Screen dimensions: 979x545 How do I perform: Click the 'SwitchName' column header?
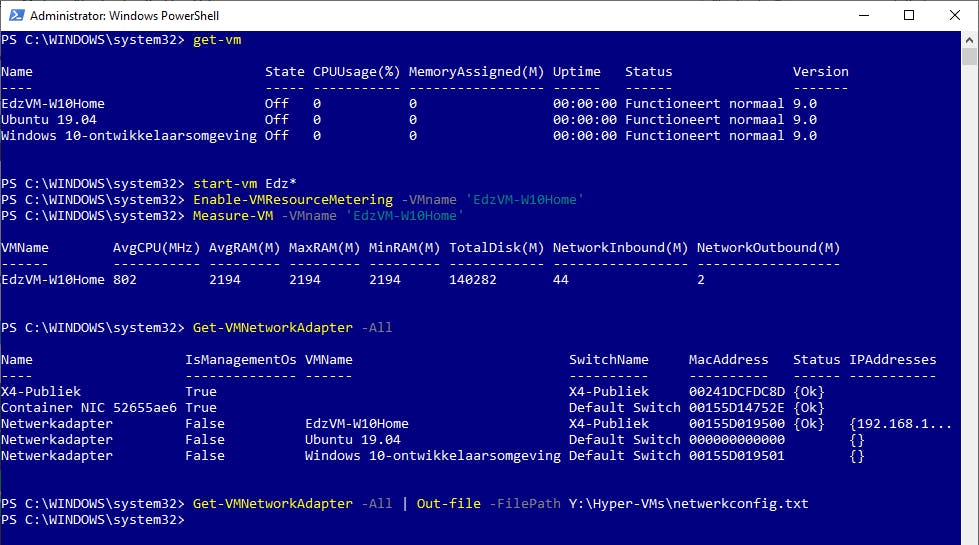coord(609,360)
